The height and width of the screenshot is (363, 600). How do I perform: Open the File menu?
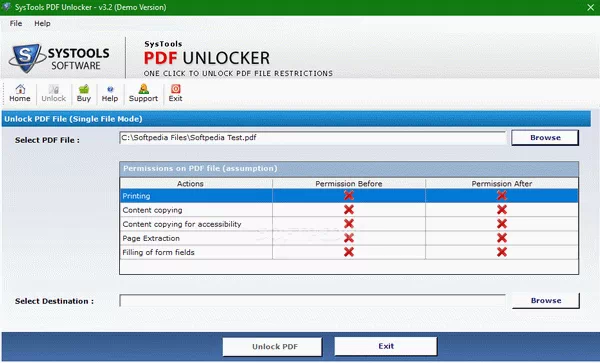pos(16,23)
